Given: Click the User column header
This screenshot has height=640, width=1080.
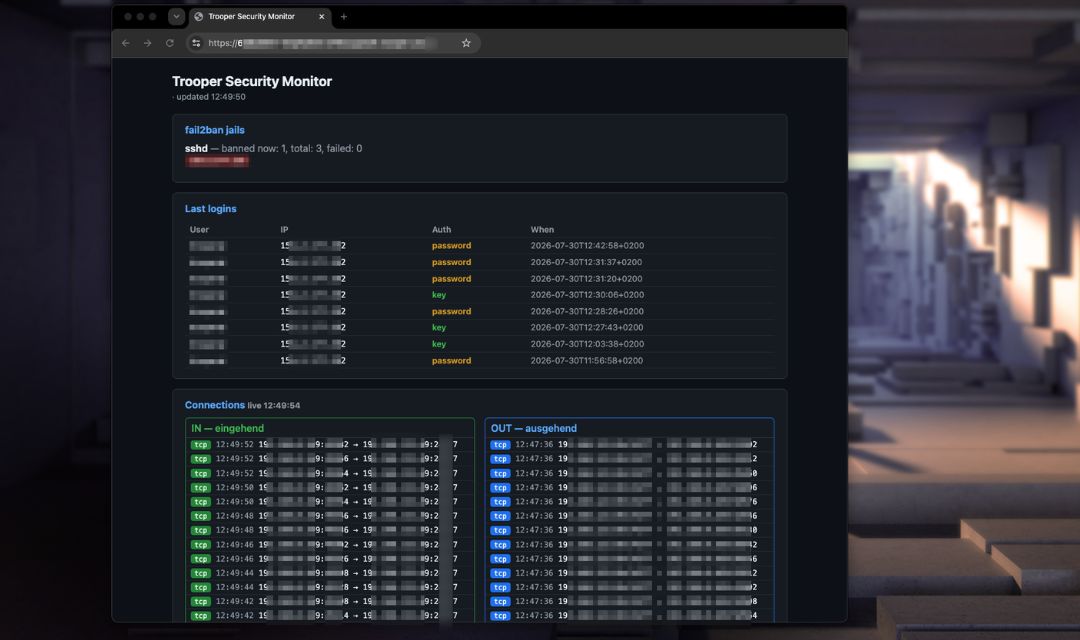Looking at the screenshot, I should tap(199, 229).
